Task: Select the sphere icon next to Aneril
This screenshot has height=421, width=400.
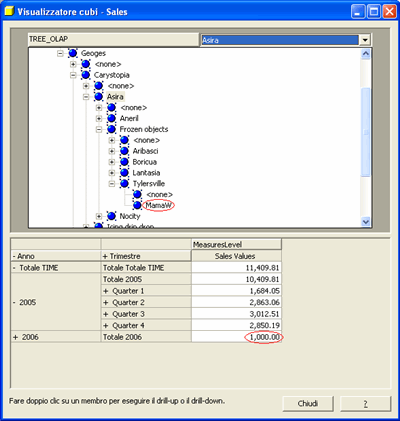Action: [x=111, y=118]
